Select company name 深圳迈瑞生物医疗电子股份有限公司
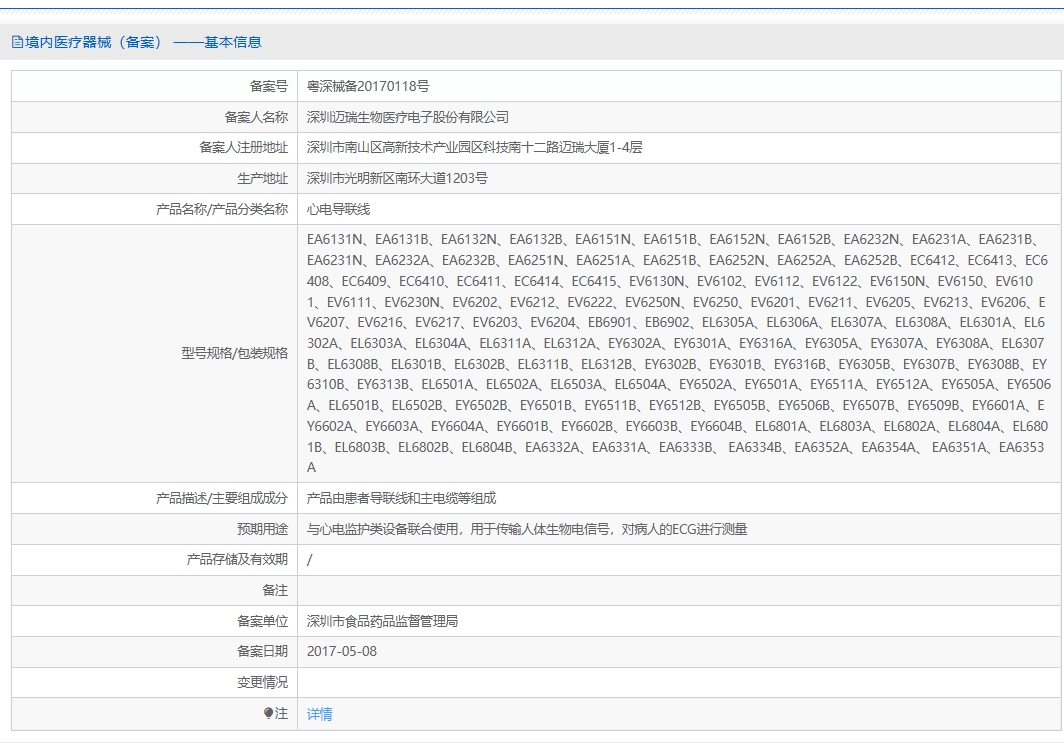This screenshot has height=743, width=1064. point(408,117)
